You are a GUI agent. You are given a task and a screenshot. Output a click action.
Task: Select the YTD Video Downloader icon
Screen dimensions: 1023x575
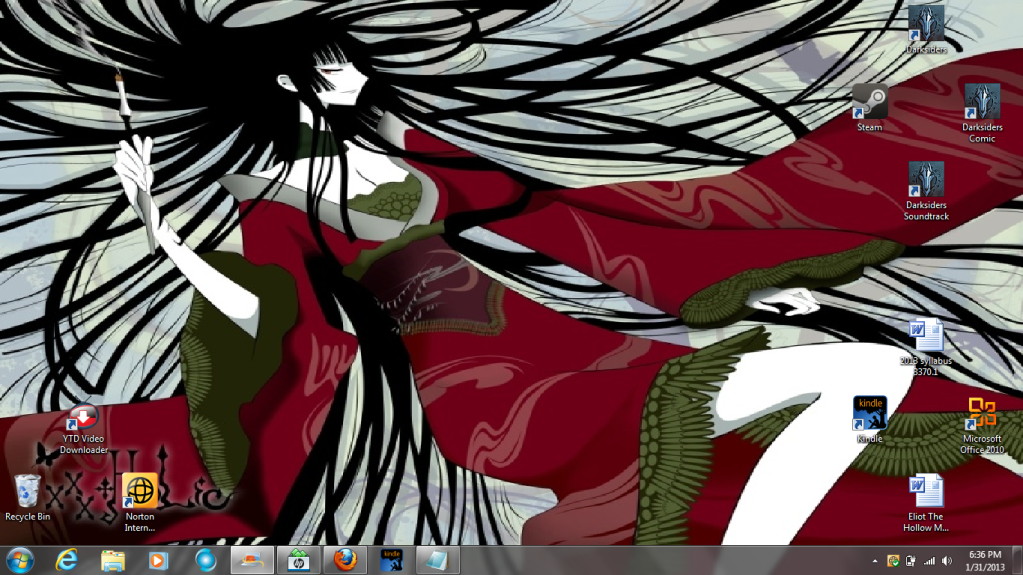83,421
